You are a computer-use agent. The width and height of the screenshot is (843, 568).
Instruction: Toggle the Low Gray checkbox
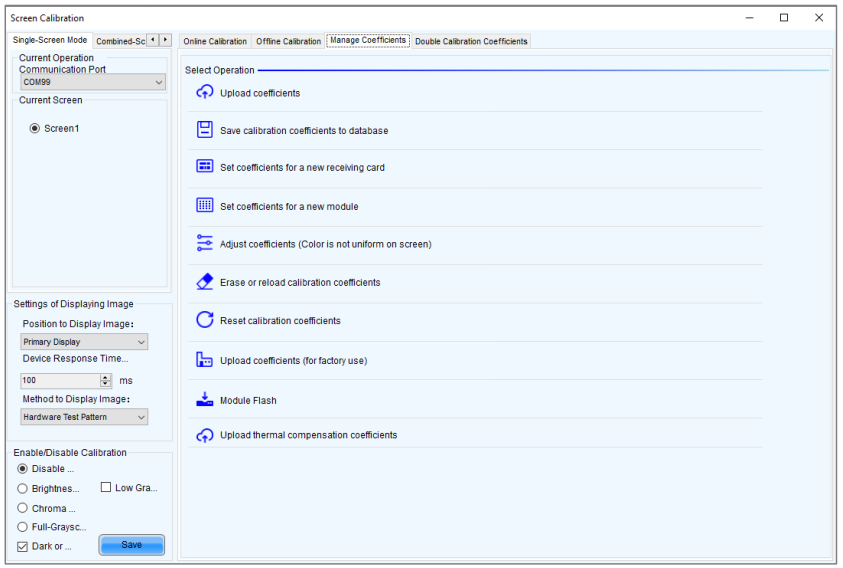pos(106,487)
